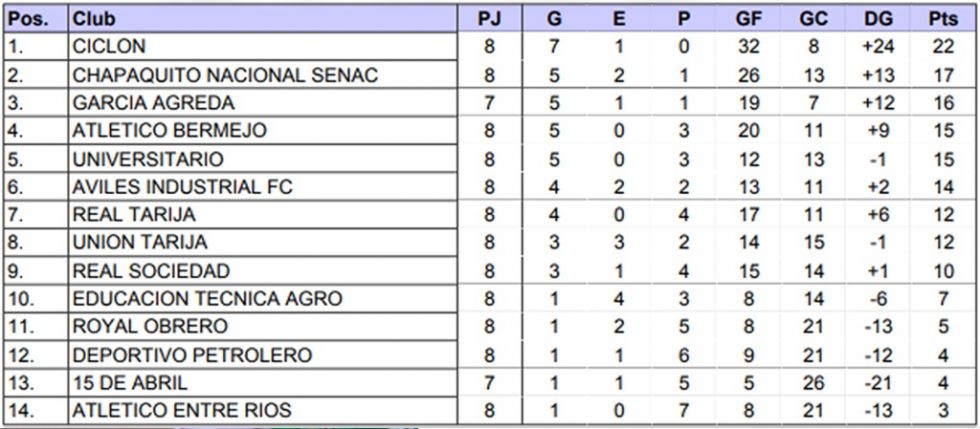Image resolution: width=980 pixels, height=429 pixels.
Task: Select ATLETICO ENTRE RIOS club cell
Action: (x=263, y=410)
